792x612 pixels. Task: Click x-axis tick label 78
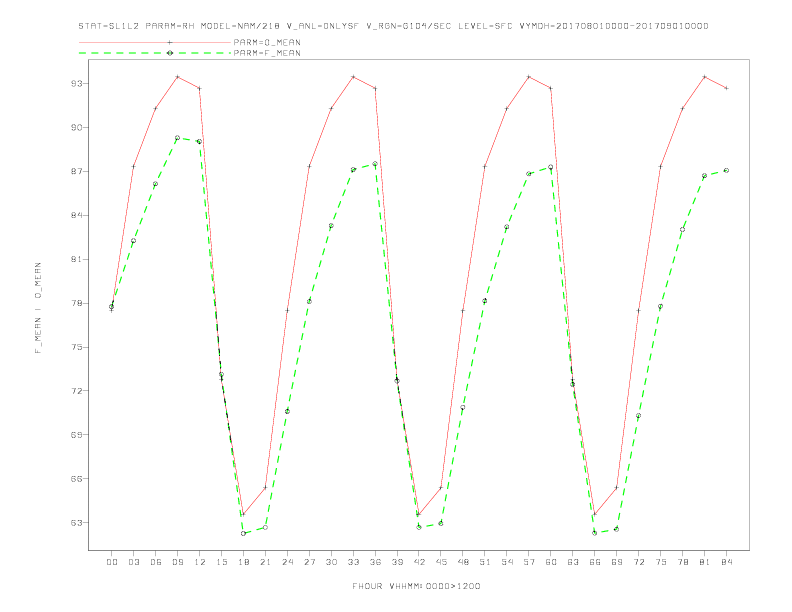[683, 562]
